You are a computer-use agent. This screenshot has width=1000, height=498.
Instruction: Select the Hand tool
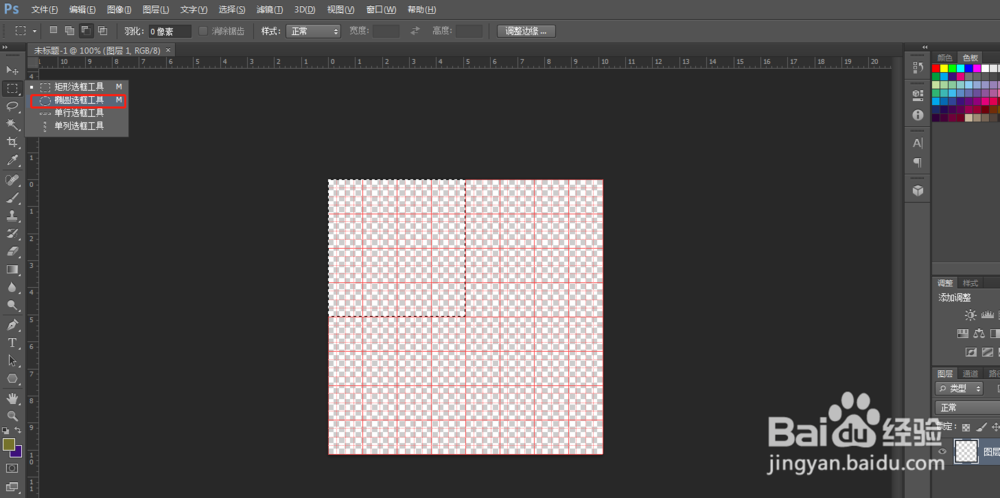12,399
